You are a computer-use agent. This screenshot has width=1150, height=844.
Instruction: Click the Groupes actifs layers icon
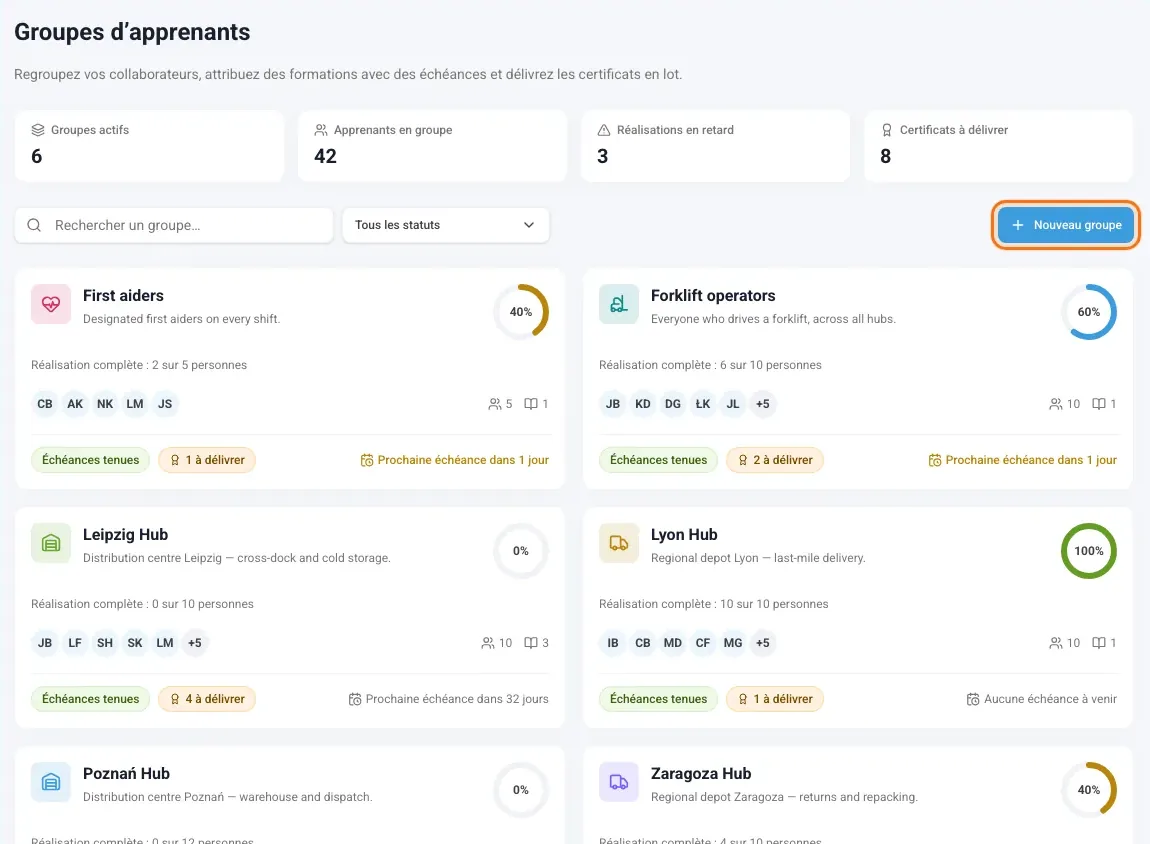(x=38, y=130)
